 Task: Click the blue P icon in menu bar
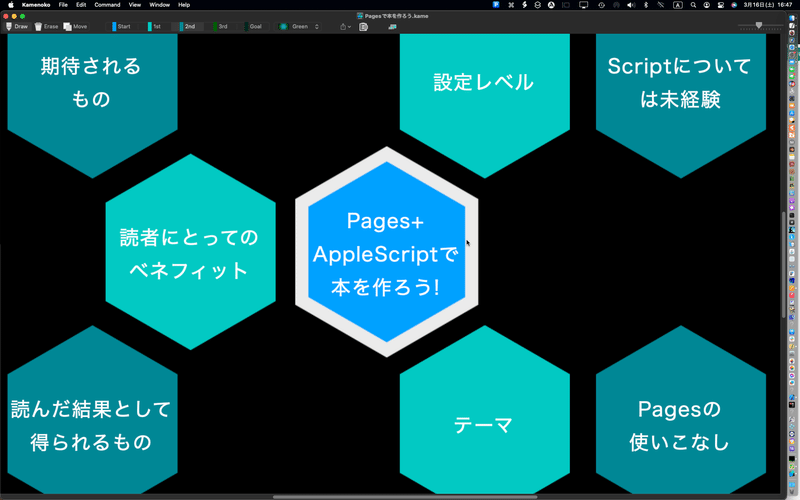(496, 5)
